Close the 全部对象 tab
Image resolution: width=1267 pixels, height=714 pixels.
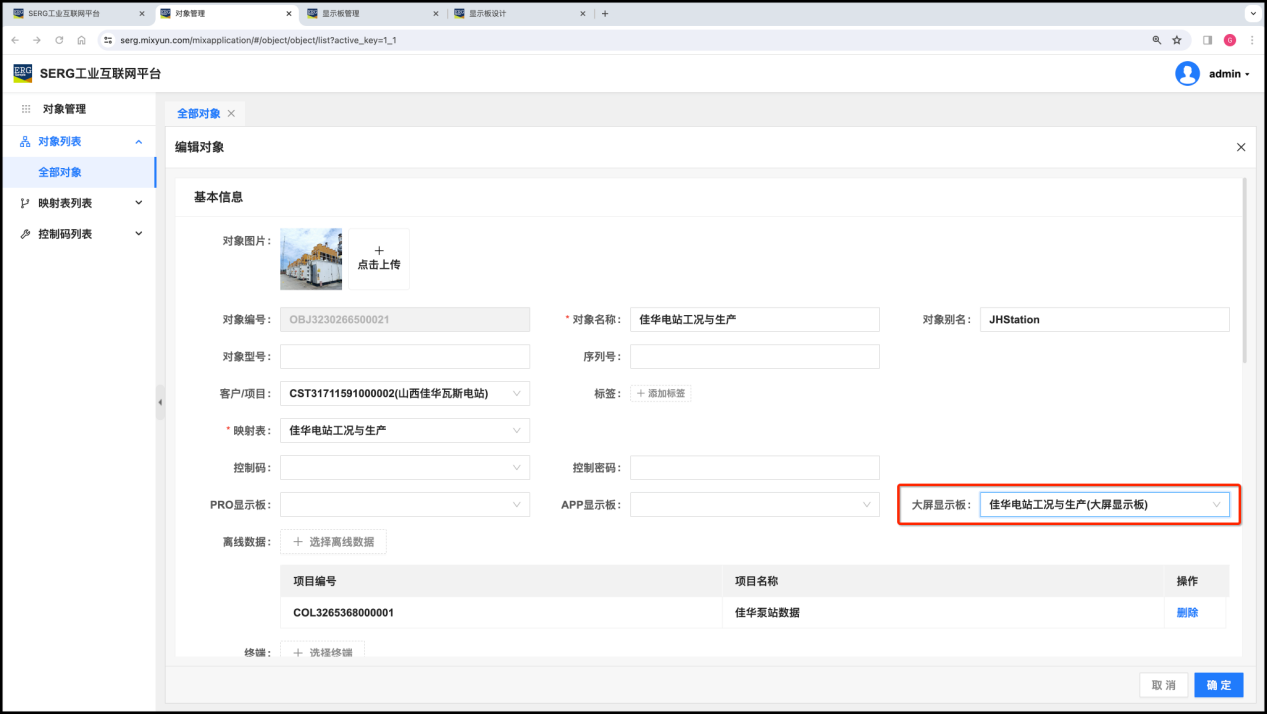click(x=232, y=114)
